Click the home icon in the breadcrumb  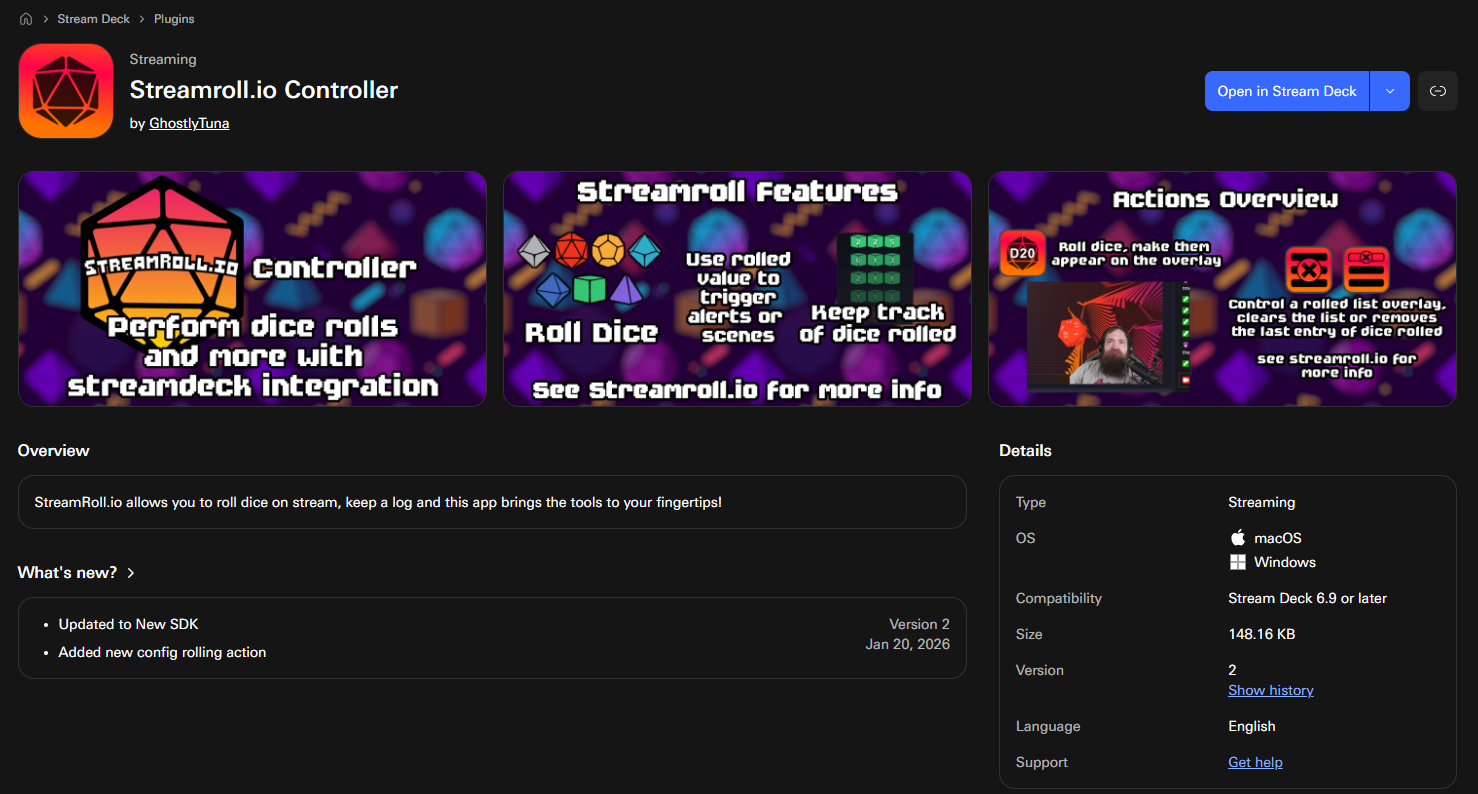tap(25, 18)
